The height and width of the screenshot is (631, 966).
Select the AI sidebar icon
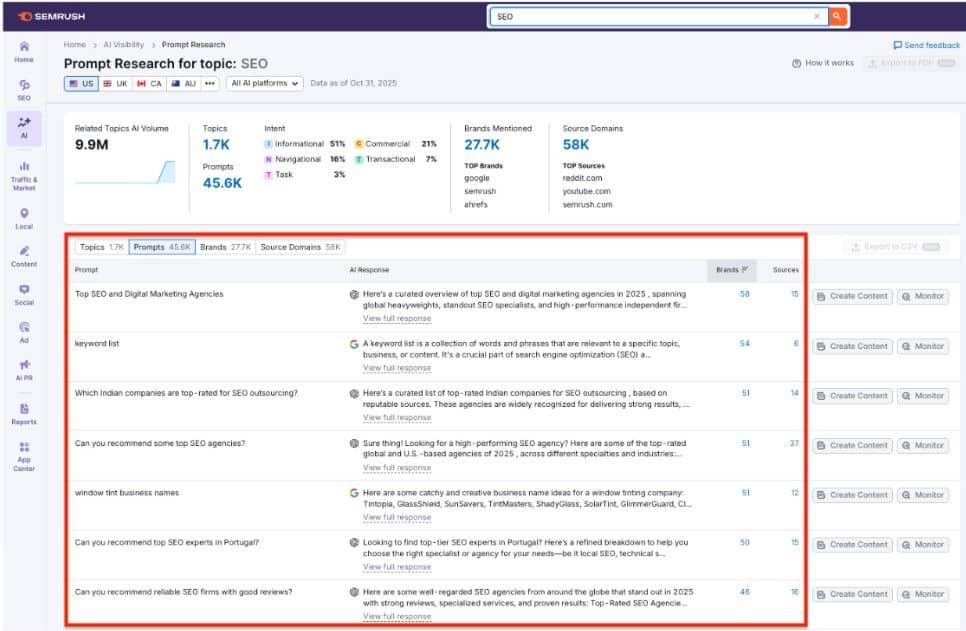[24, 128]
